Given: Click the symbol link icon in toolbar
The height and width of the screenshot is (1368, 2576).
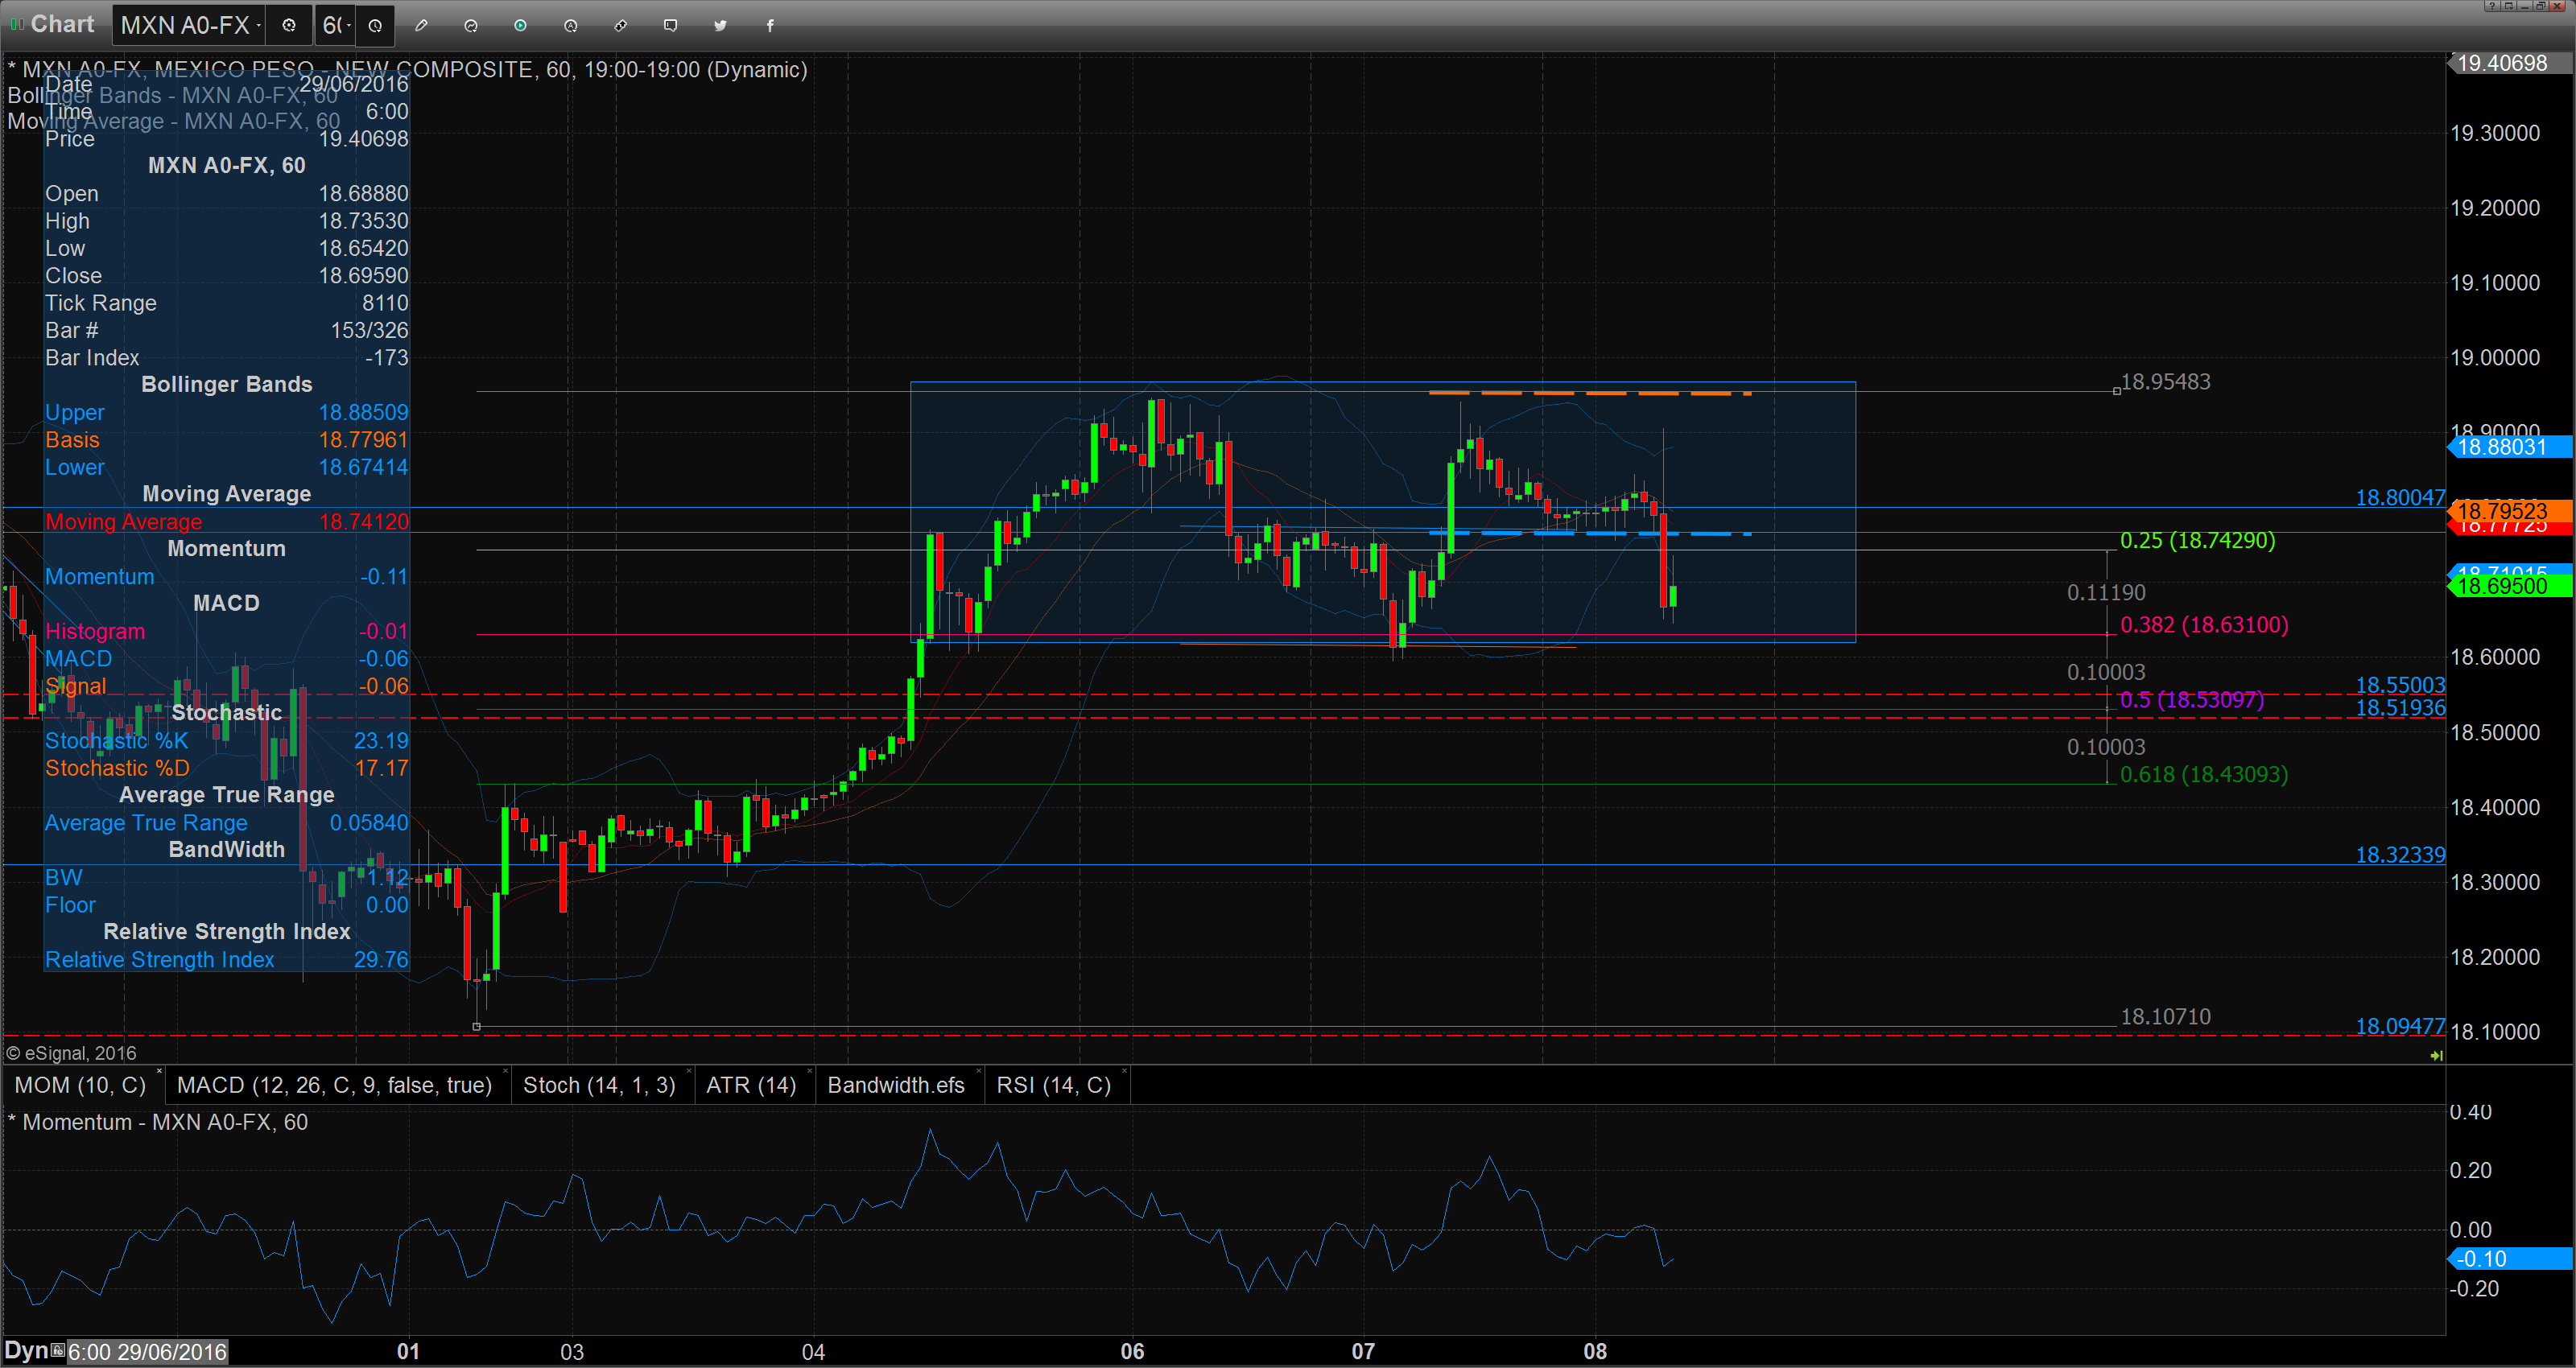Looking at the screenshot, I should [x=620, y=26].
